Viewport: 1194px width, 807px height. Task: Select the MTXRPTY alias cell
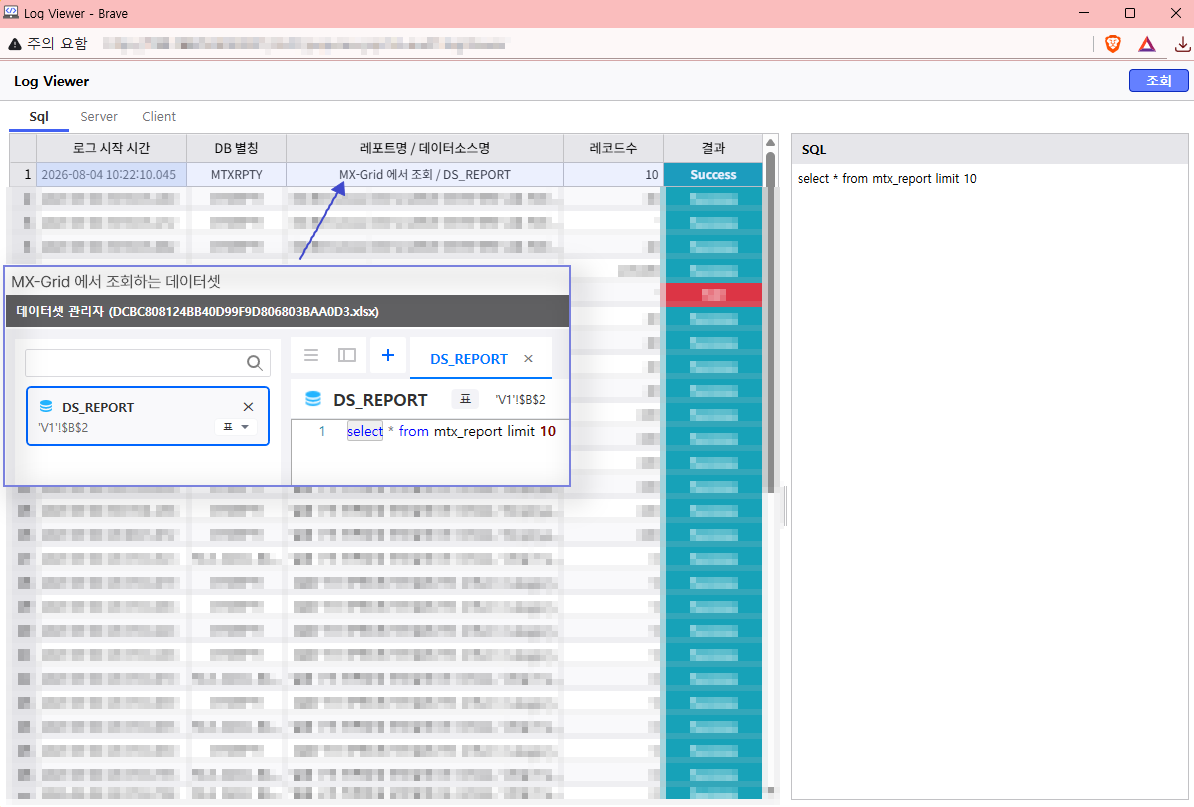[236, 174]
